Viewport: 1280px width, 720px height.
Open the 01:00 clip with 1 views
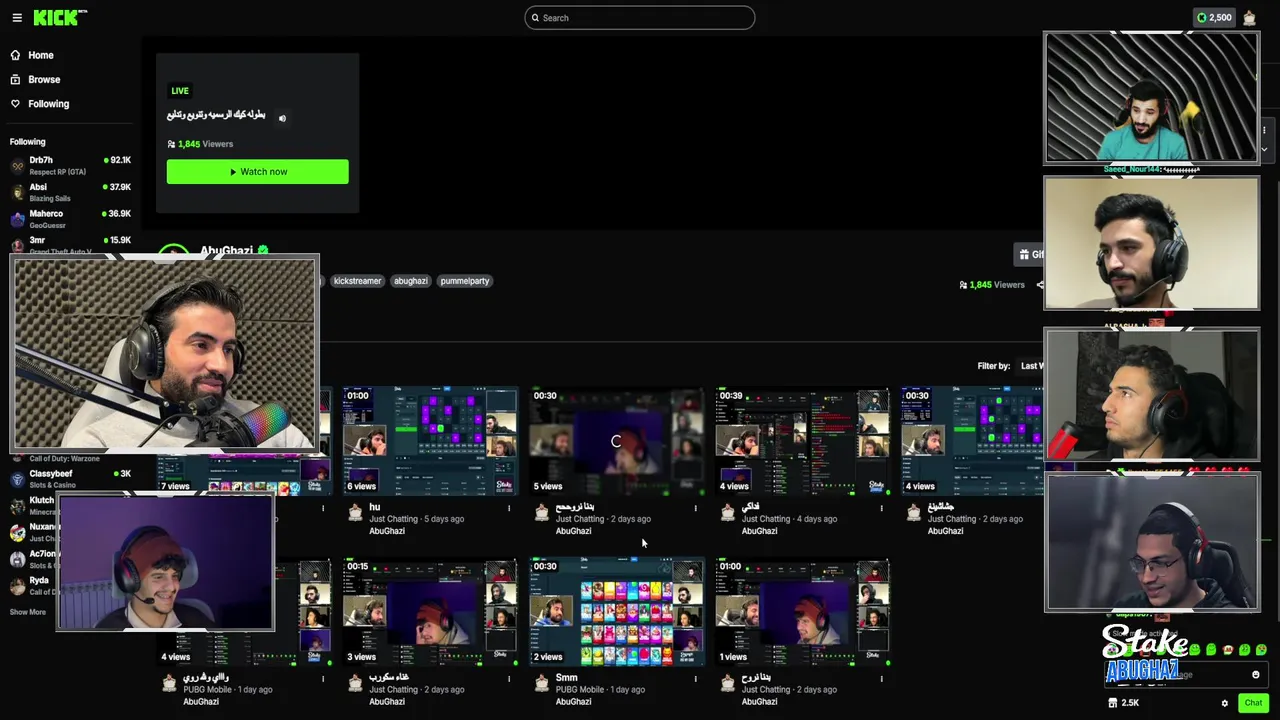[802, 612]
